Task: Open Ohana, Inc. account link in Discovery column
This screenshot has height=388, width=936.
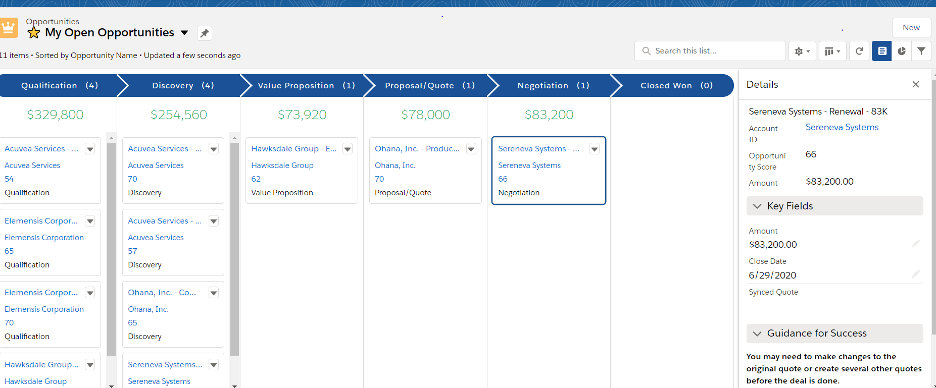Action: tap(148, 309)
